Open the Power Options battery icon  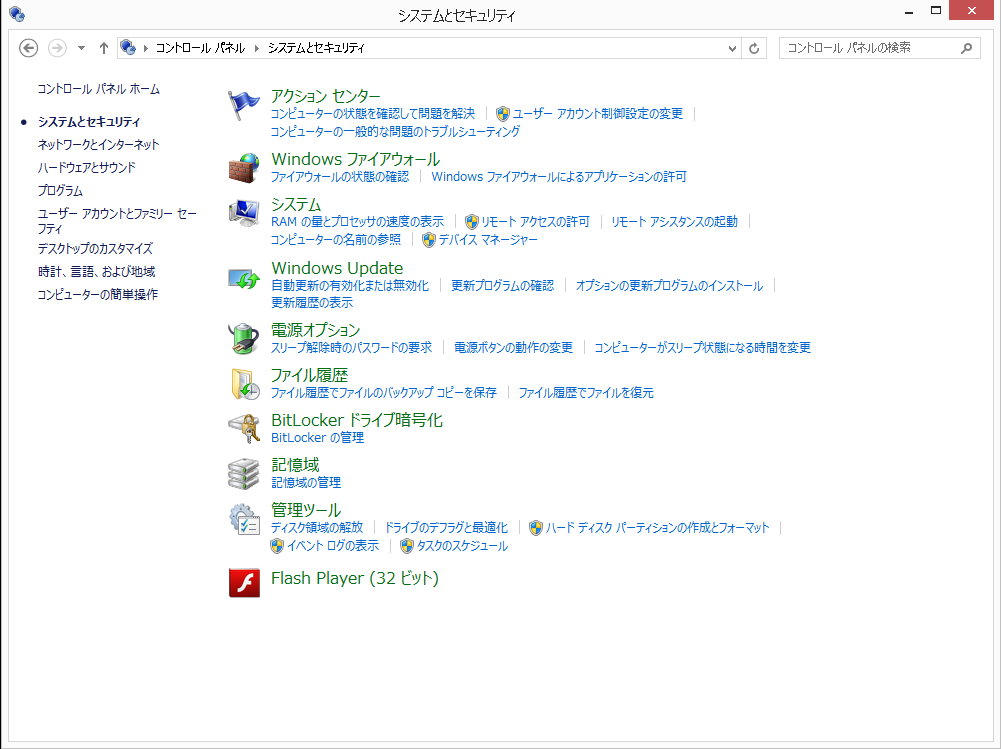pos(244,338)
